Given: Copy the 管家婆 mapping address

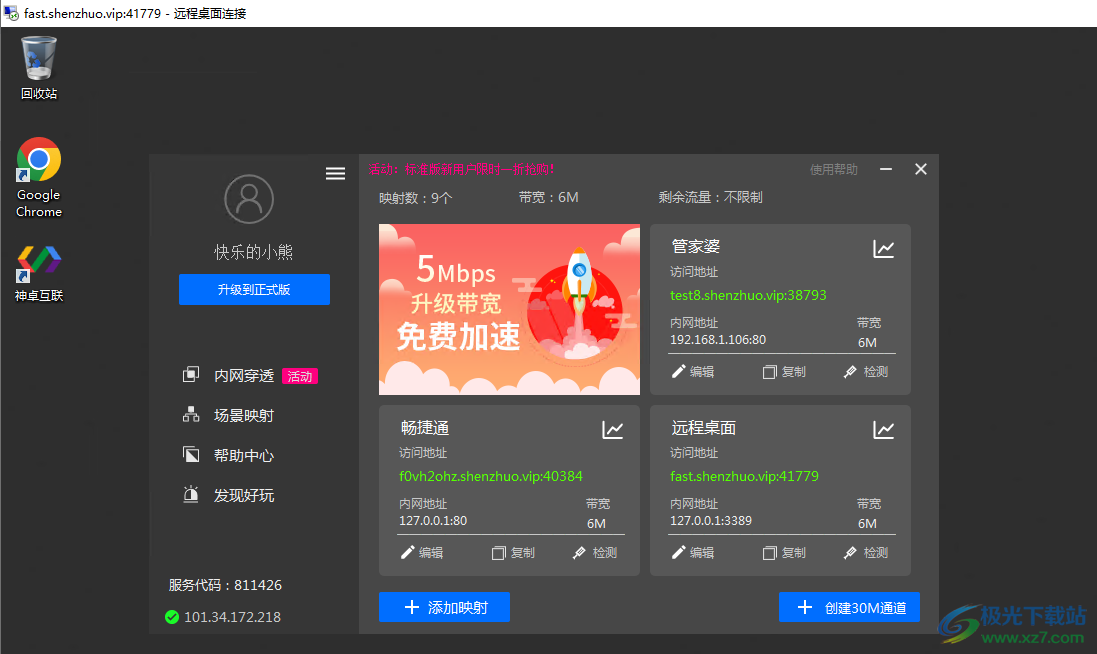Looking at the screenshot, I should click(x=784, y=371).
